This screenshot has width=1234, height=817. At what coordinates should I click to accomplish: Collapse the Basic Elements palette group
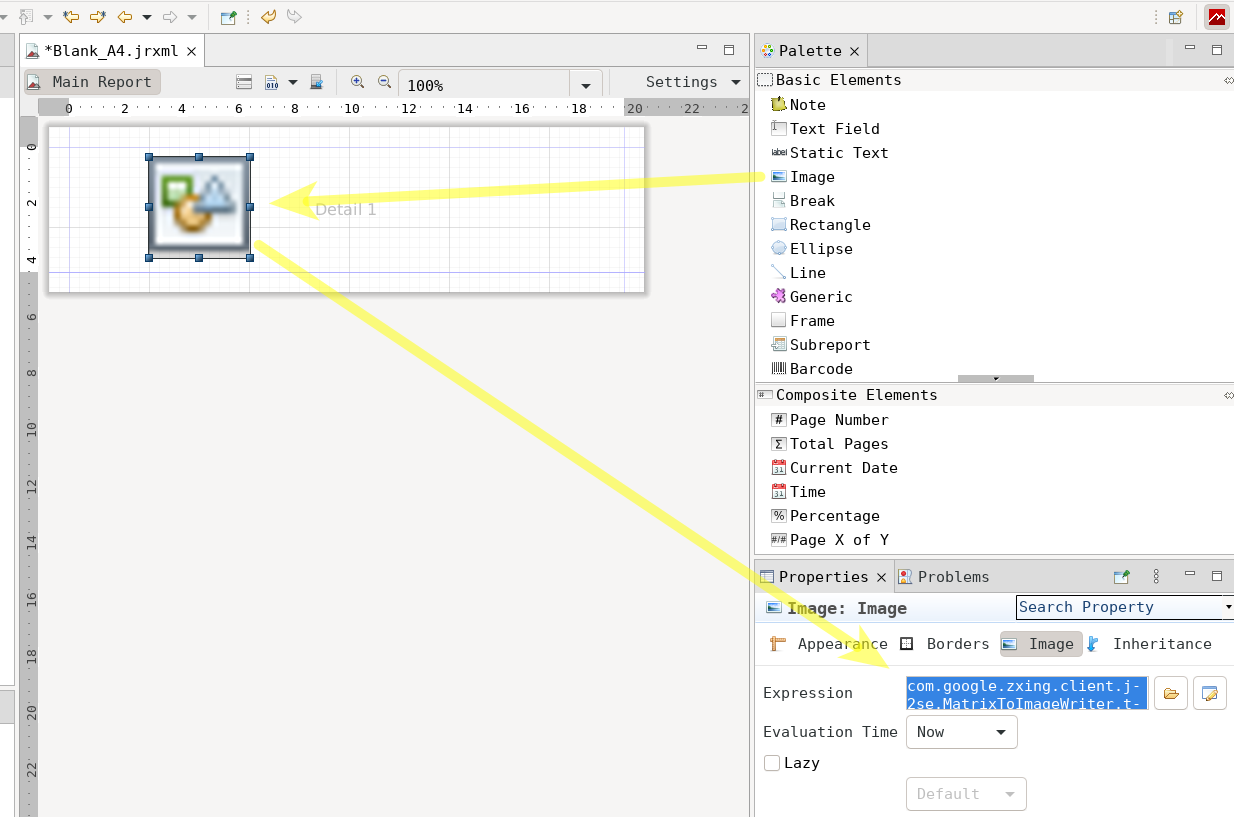837,80
